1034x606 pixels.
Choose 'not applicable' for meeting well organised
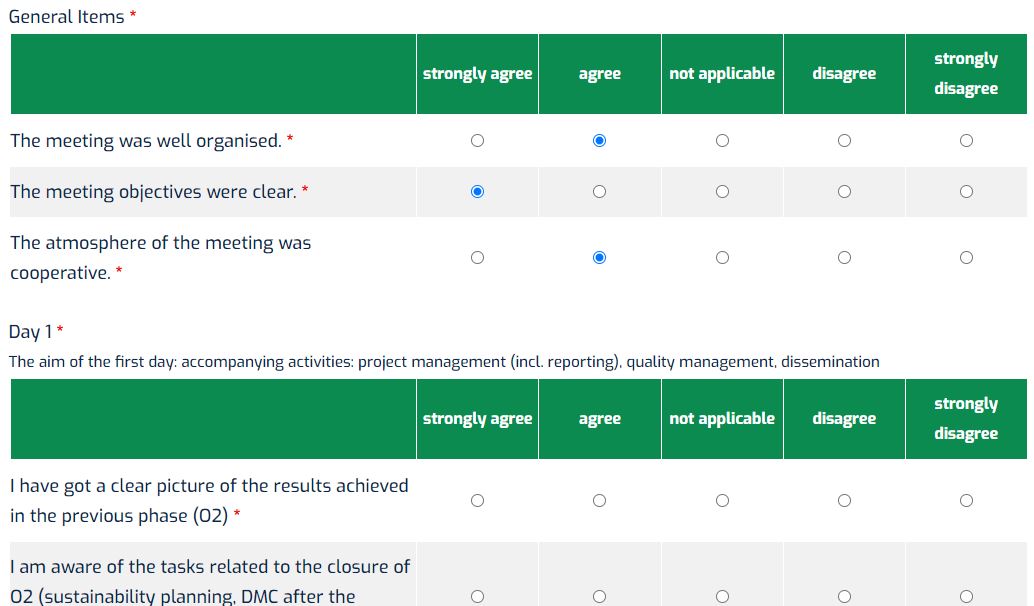point(722,141)
